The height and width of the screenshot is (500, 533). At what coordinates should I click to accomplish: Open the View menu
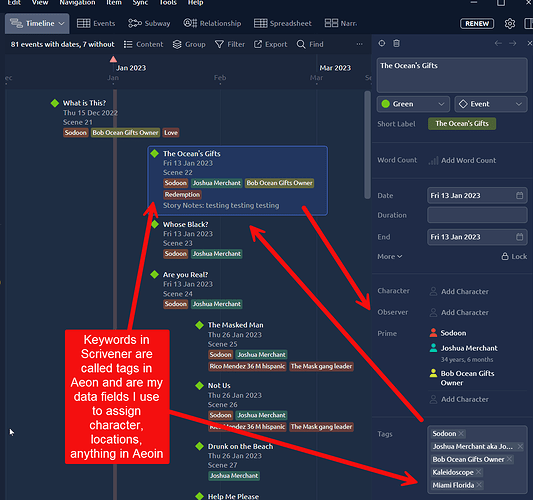coord(40,3)
